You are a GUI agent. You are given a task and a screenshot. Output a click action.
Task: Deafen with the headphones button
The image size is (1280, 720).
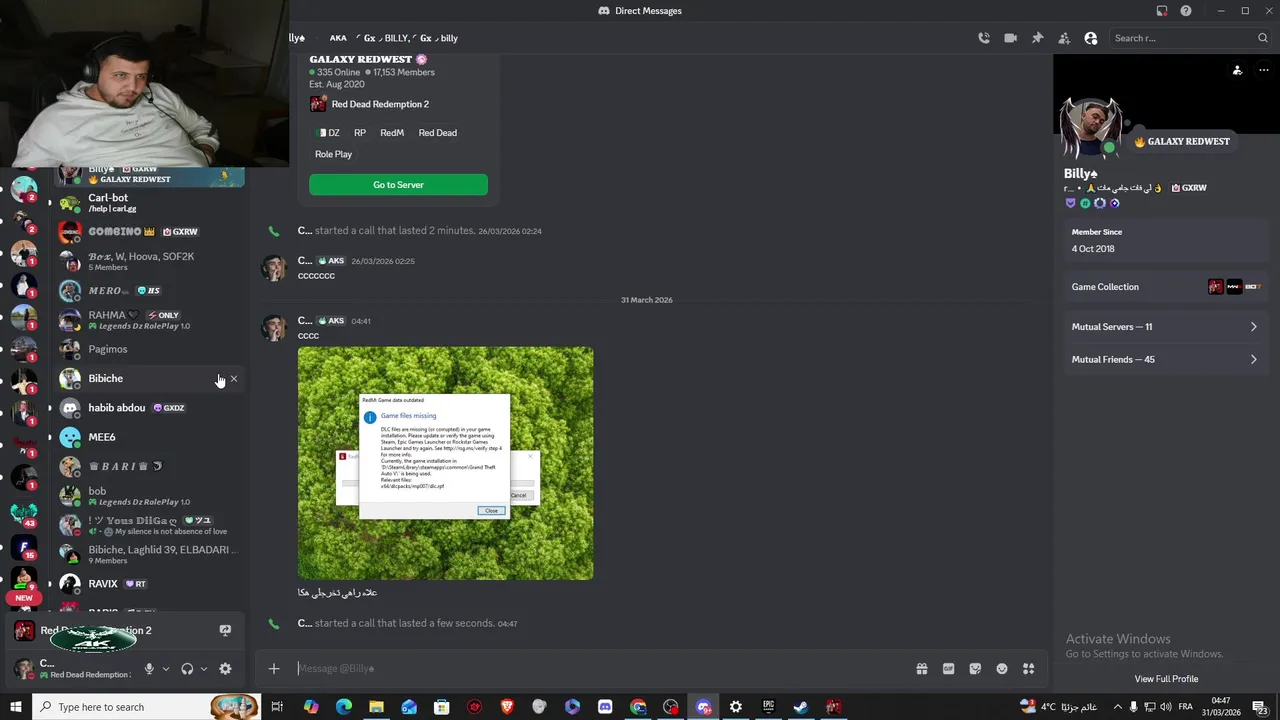[187, 669]
